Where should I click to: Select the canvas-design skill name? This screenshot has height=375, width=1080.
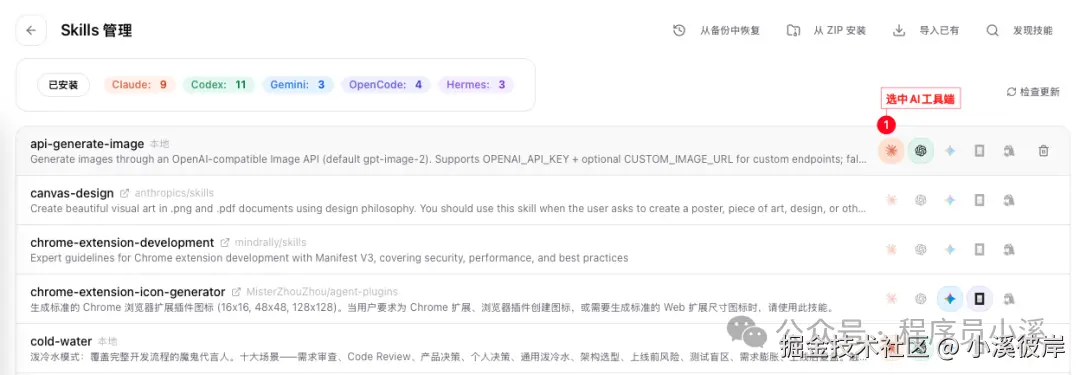click(x=72, y=193)
